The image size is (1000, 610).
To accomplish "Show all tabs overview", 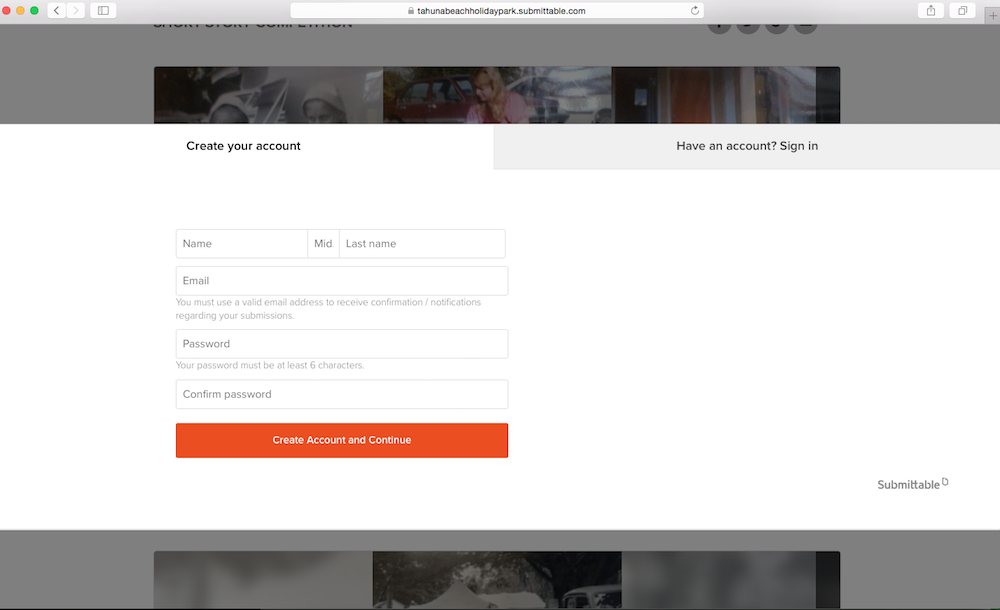I will (x=962, y=10).
